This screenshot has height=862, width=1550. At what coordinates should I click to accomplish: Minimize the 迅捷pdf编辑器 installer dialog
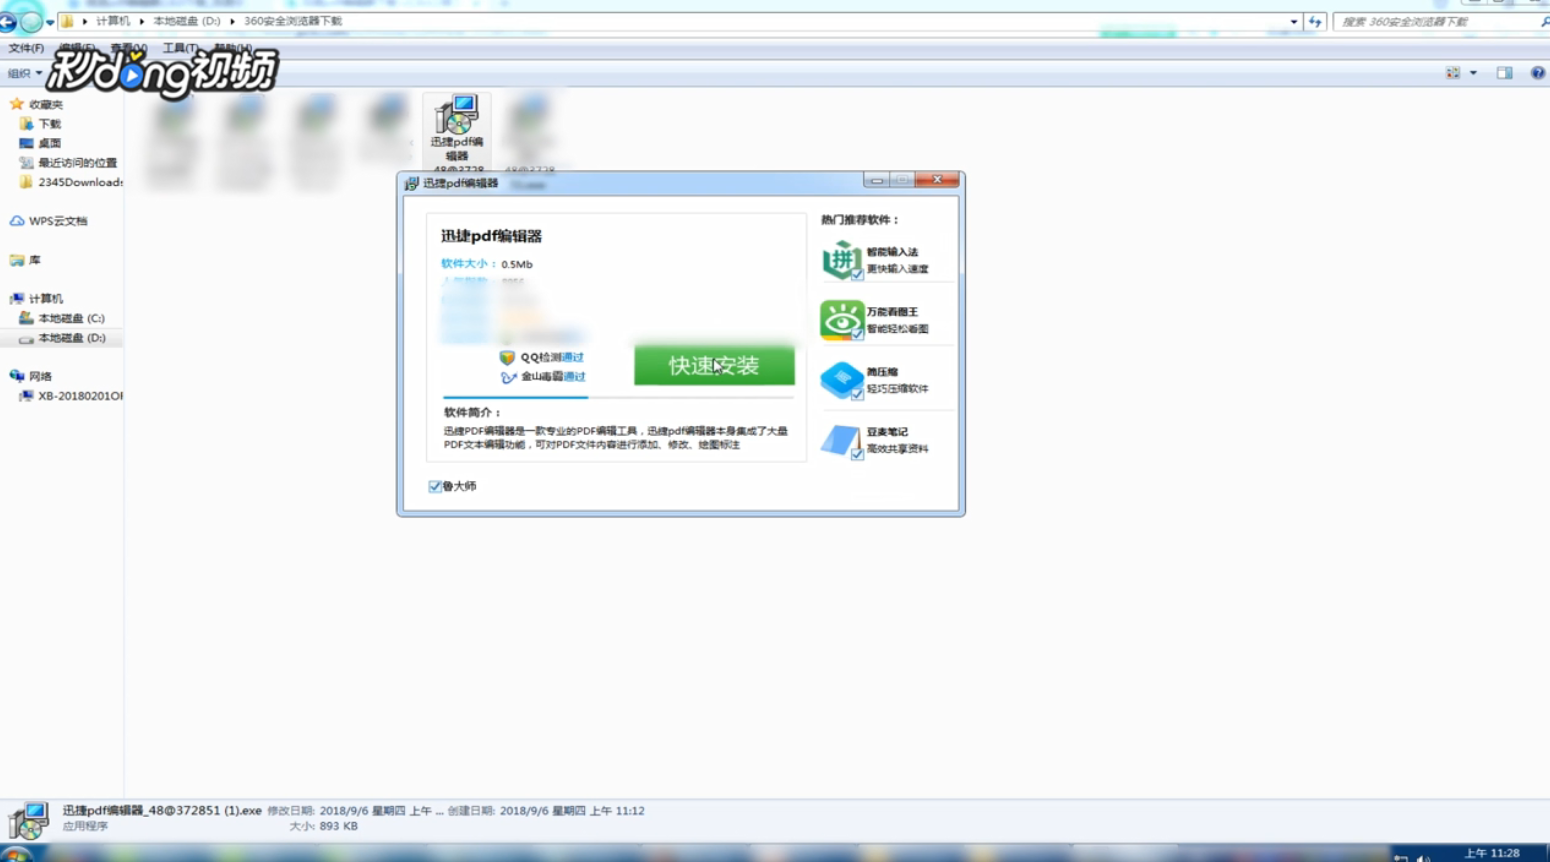[877, 180]
